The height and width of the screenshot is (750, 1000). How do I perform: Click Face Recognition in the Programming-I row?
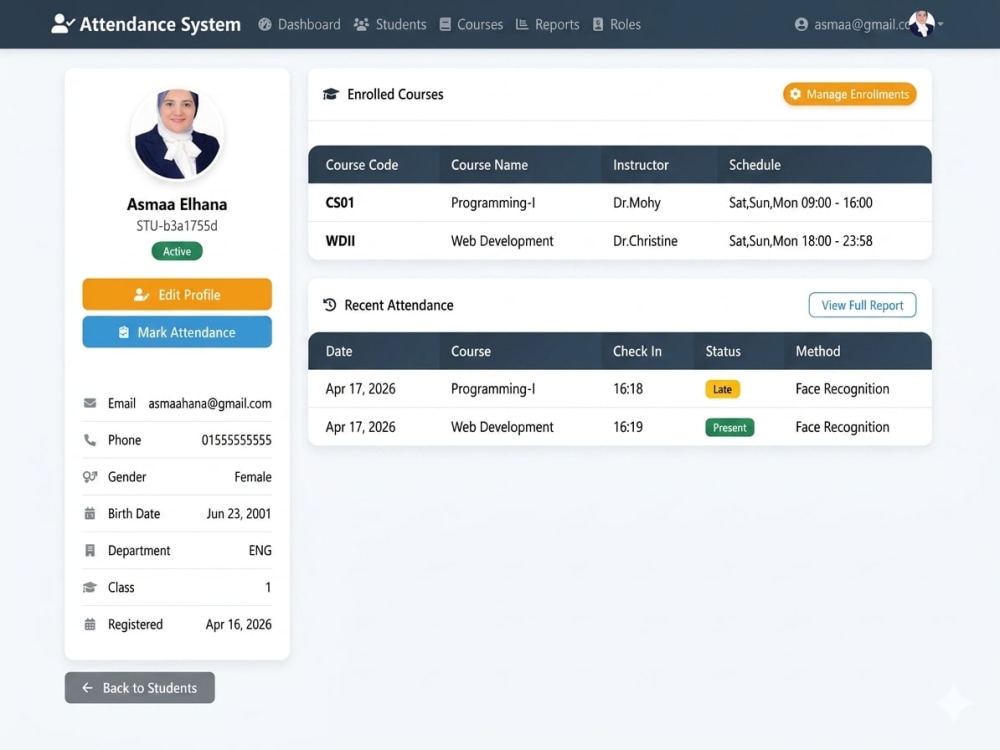click(842, 389)
